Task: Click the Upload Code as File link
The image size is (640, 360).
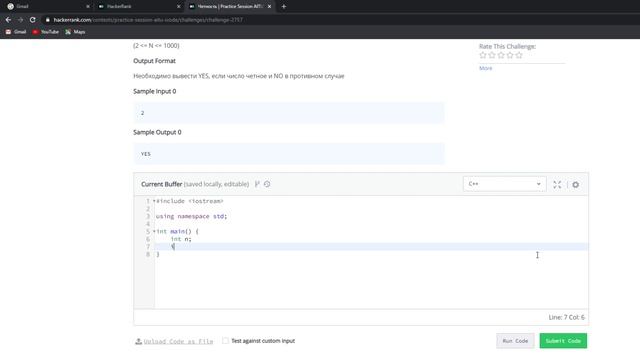Action: coord(178,341)
